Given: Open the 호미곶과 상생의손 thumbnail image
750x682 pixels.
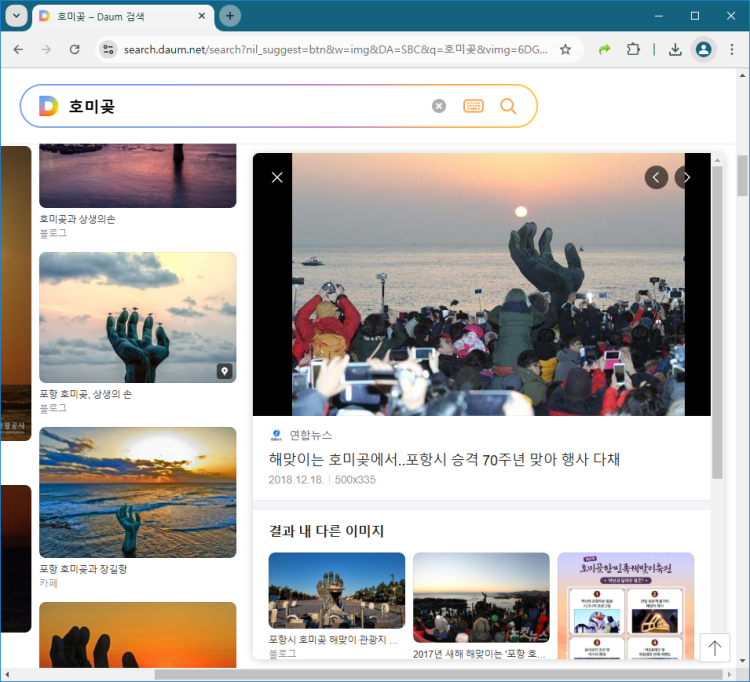Looking at the screenshot, I should click(138, 176).
